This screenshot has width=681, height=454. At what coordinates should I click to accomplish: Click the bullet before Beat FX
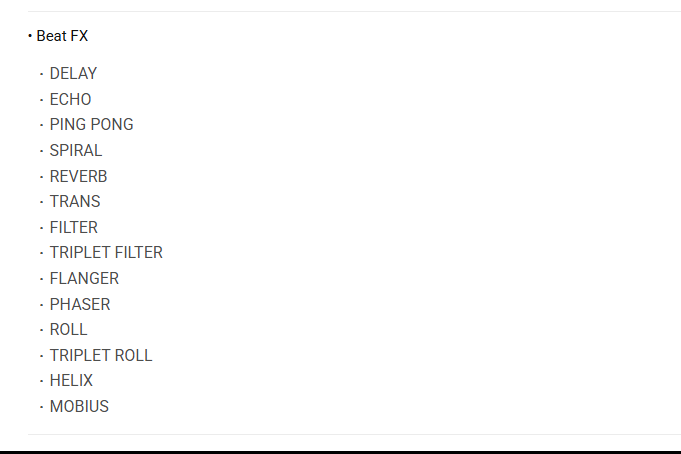30,36
